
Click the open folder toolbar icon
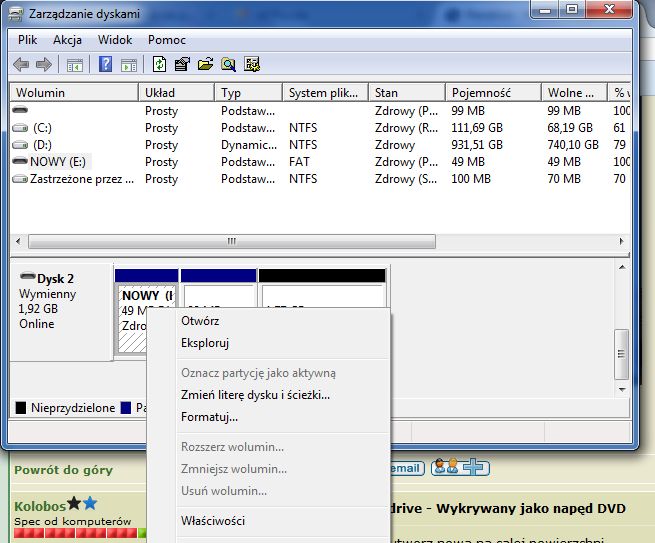pyautogui.click(x=205, y=64)
